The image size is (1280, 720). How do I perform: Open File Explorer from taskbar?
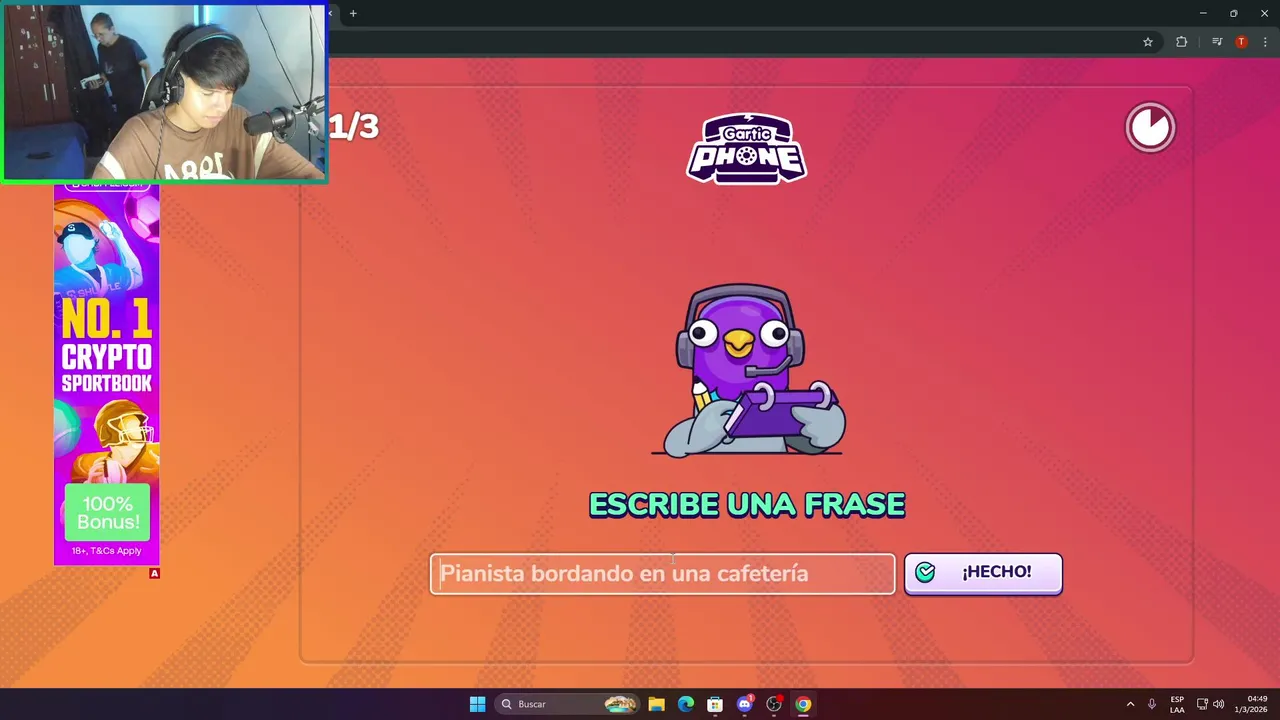tap(656, 704)
